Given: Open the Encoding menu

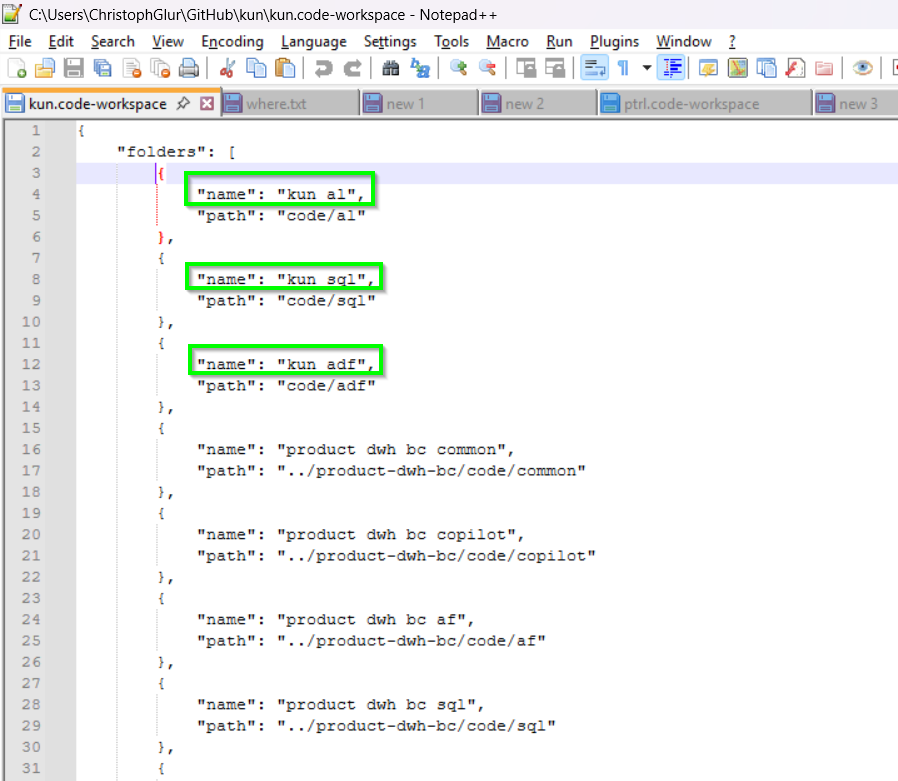Looking at the screenshot, I should [232, 42].
